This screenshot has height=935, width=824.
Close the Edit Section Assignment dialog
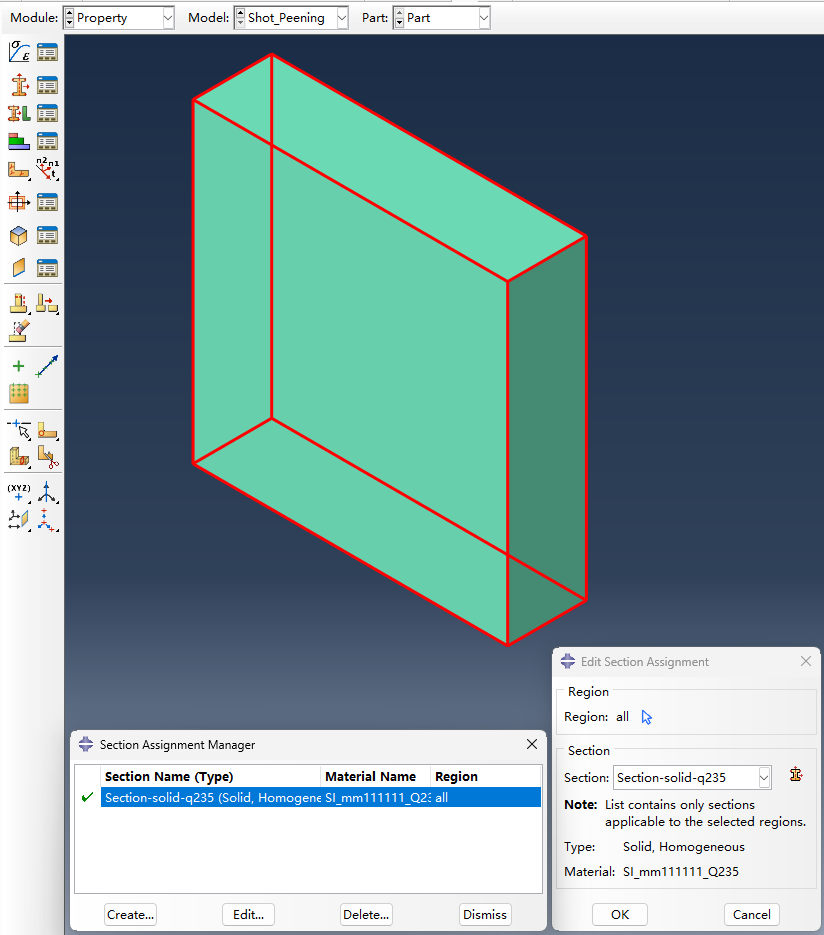pos(806,661)
